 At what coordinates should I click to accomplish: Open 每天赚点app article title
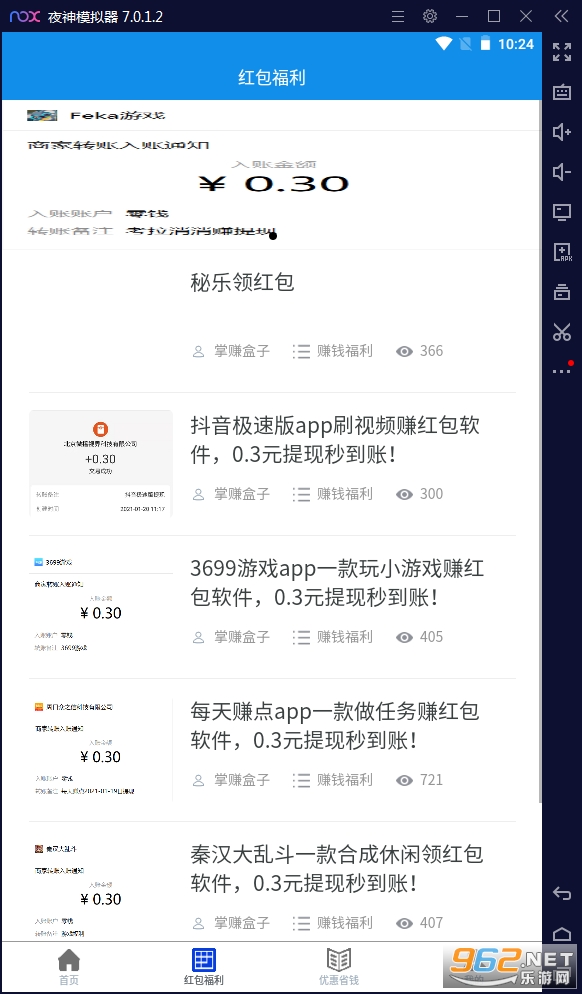tap(335, 725)
